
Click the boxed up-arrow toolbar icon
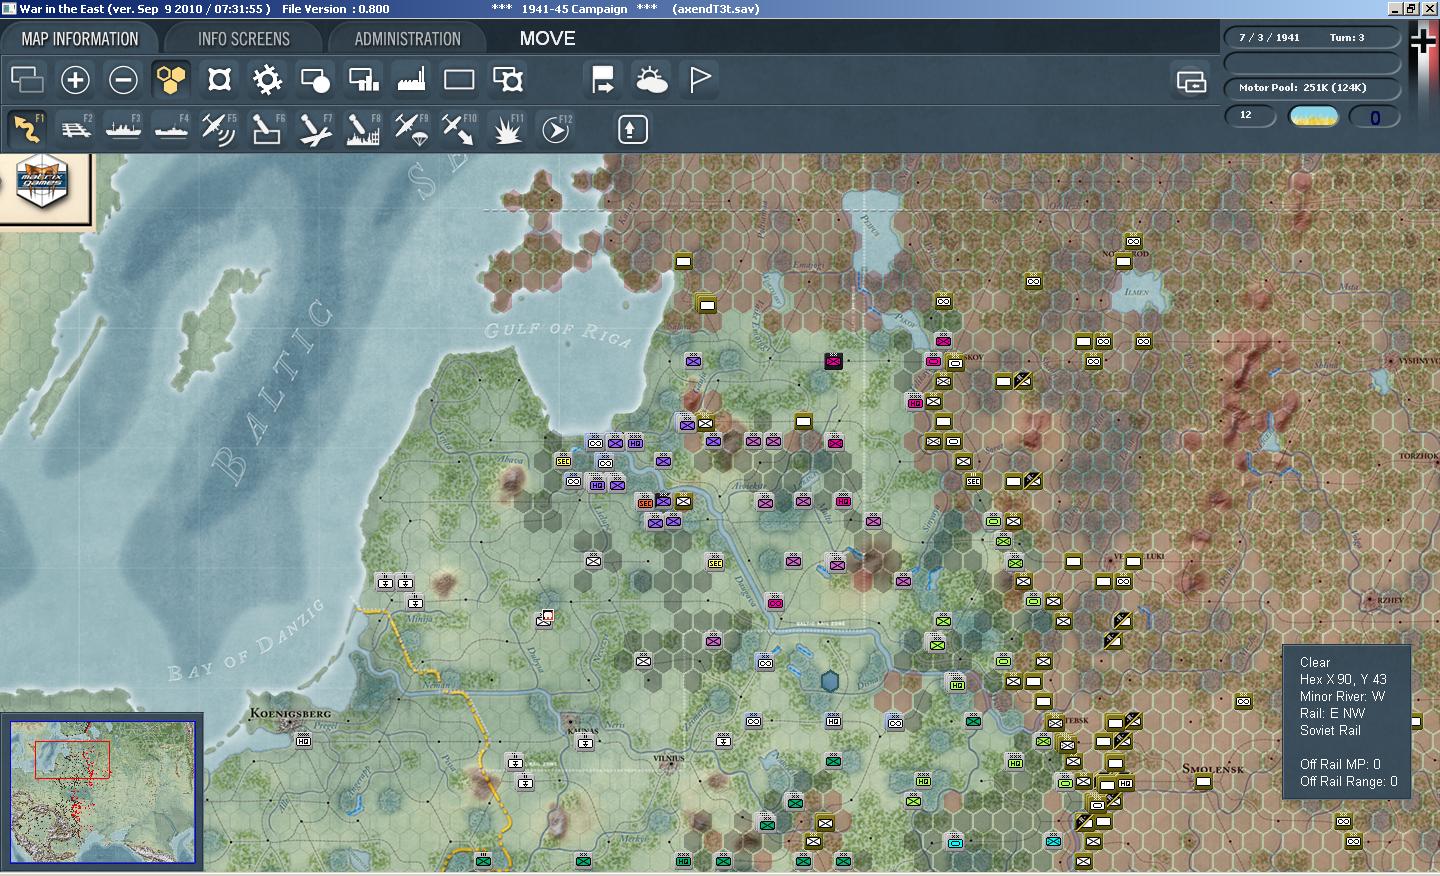pyautogui.click(x=632, y=129)
